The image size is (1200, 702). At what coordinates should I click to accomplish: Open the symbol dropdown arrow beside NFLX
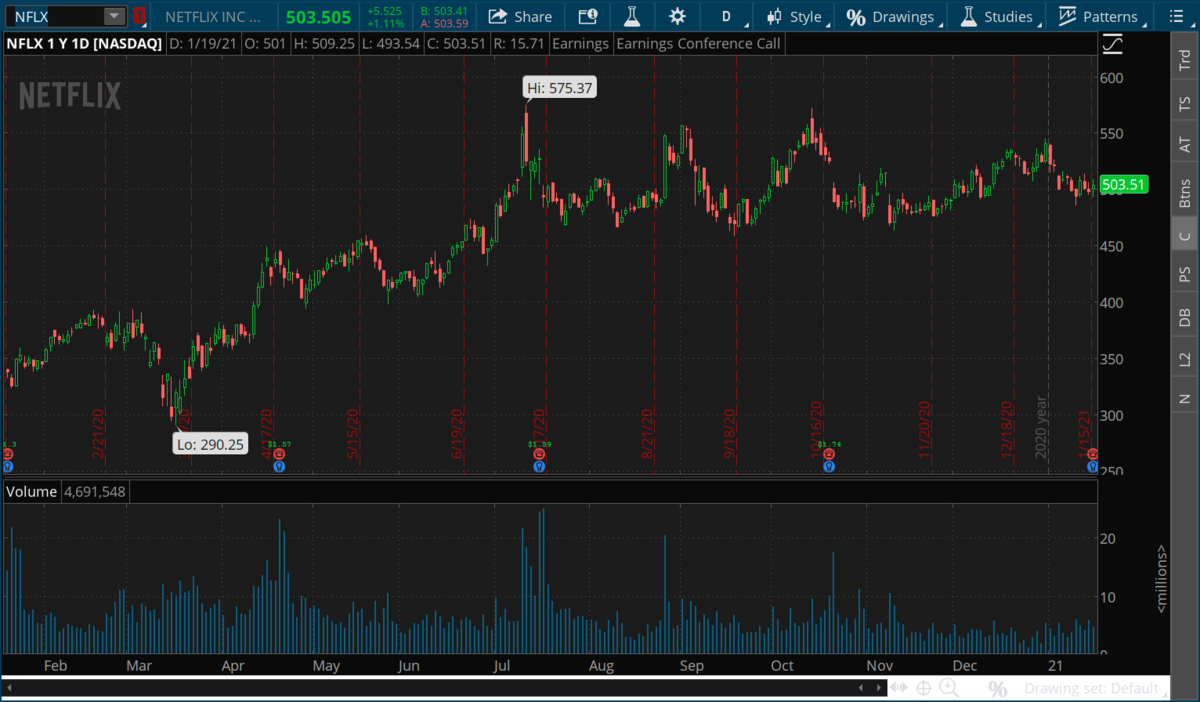[114, 16]
